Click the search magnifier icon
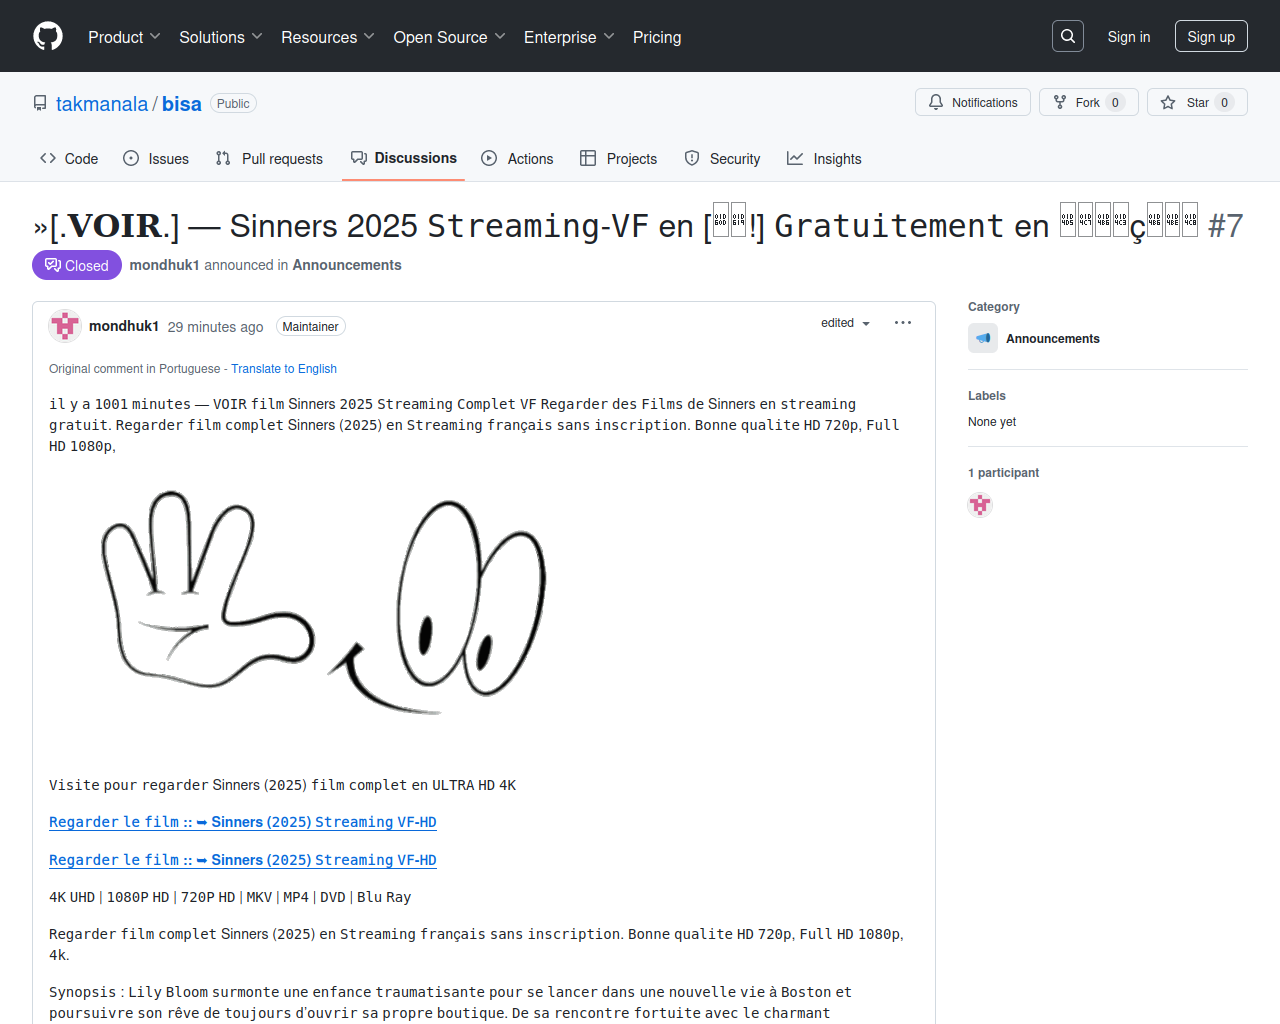The width and height of the screenshot is (1280, 1024). click(1068, 36)
